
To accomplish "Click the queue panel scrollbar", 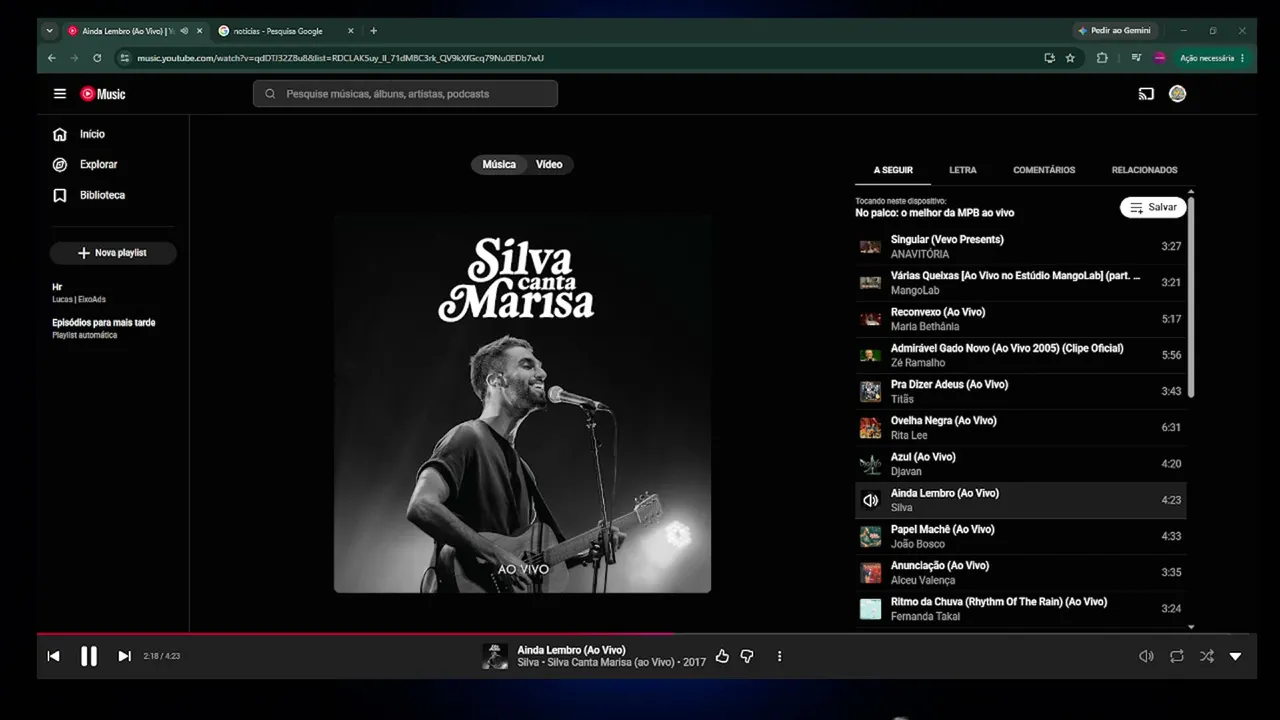I will click(x=1190, y=297).
